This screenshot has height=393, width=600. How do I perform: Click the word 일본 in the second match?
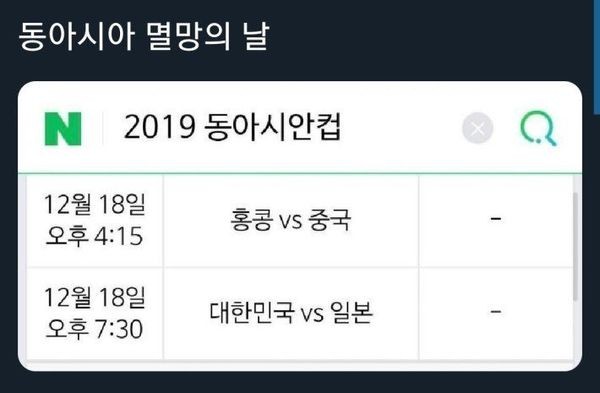[x=351, y=312]
